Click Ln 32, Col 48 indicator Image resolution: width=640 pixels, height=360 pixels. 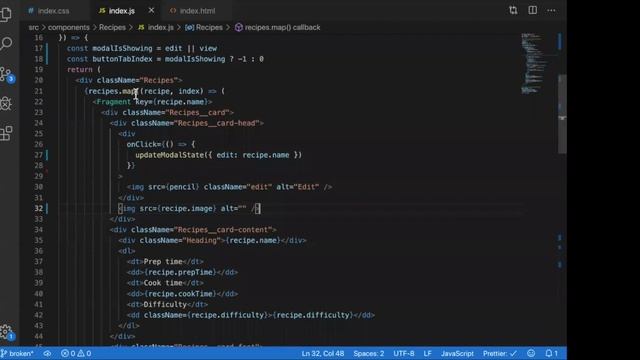pos(323,353)
